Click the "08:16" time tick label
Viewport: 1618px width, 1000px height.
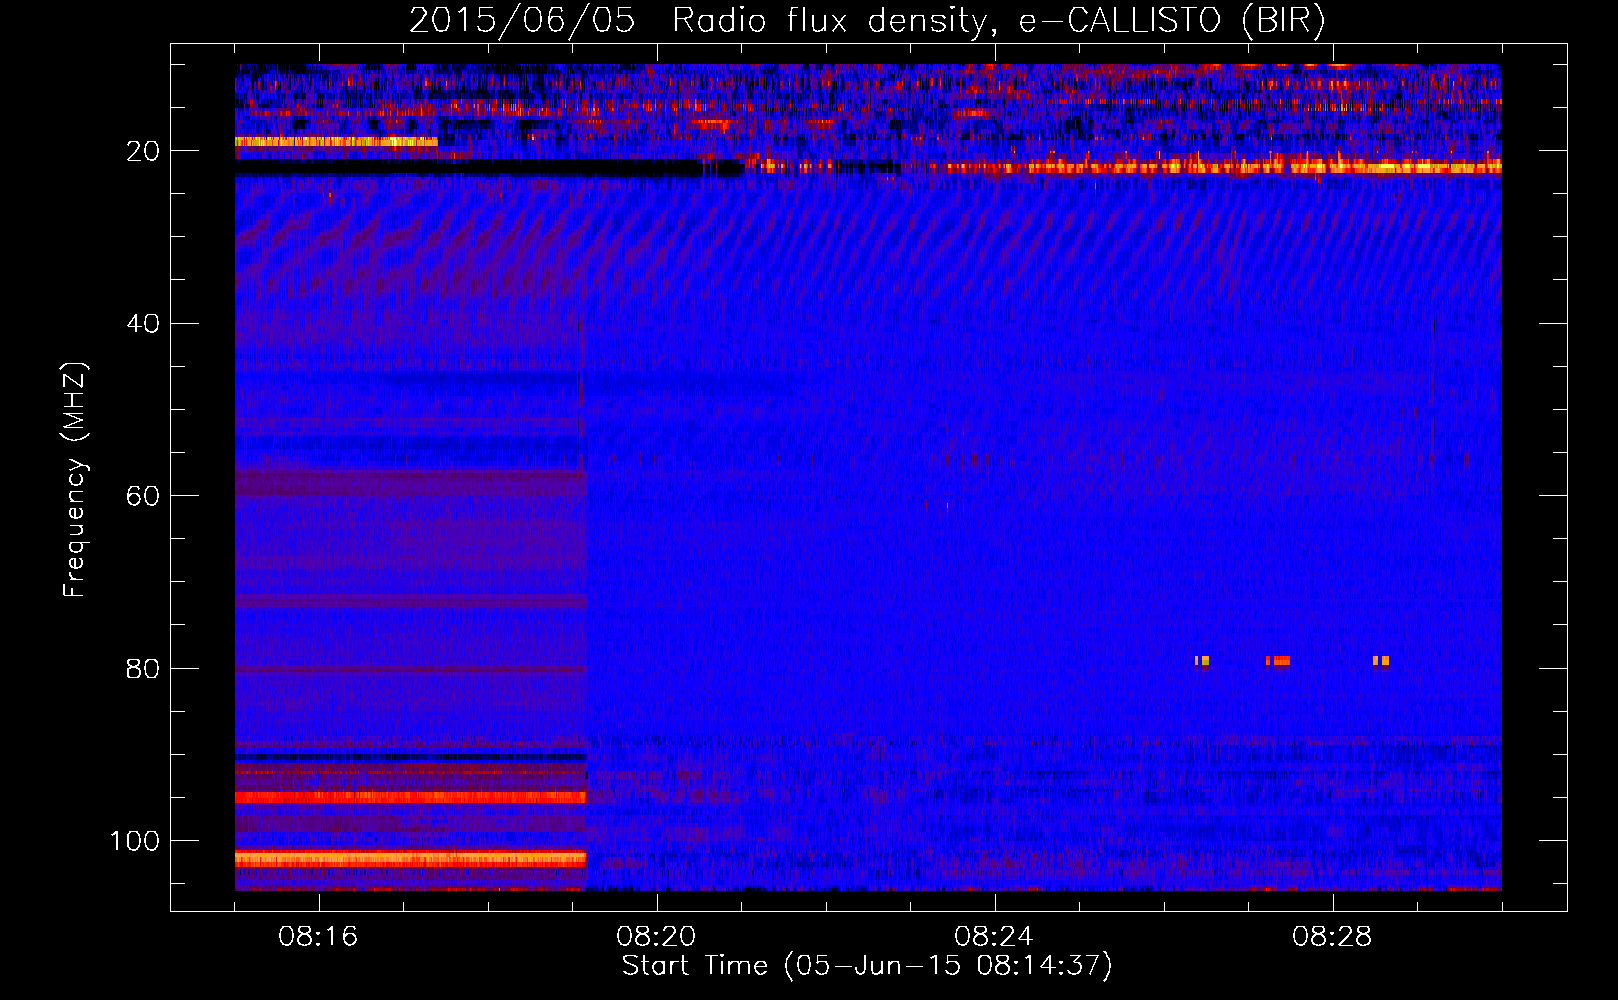click(x=318, y=937)
